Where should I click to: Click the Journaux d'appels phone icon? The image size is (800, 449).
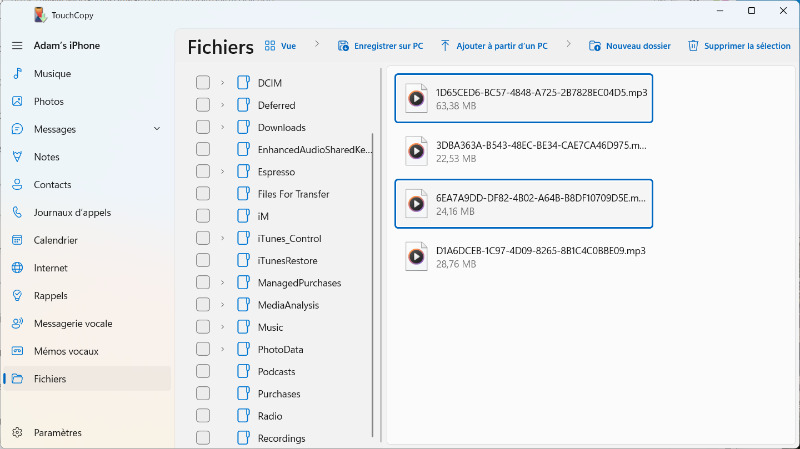17,213
